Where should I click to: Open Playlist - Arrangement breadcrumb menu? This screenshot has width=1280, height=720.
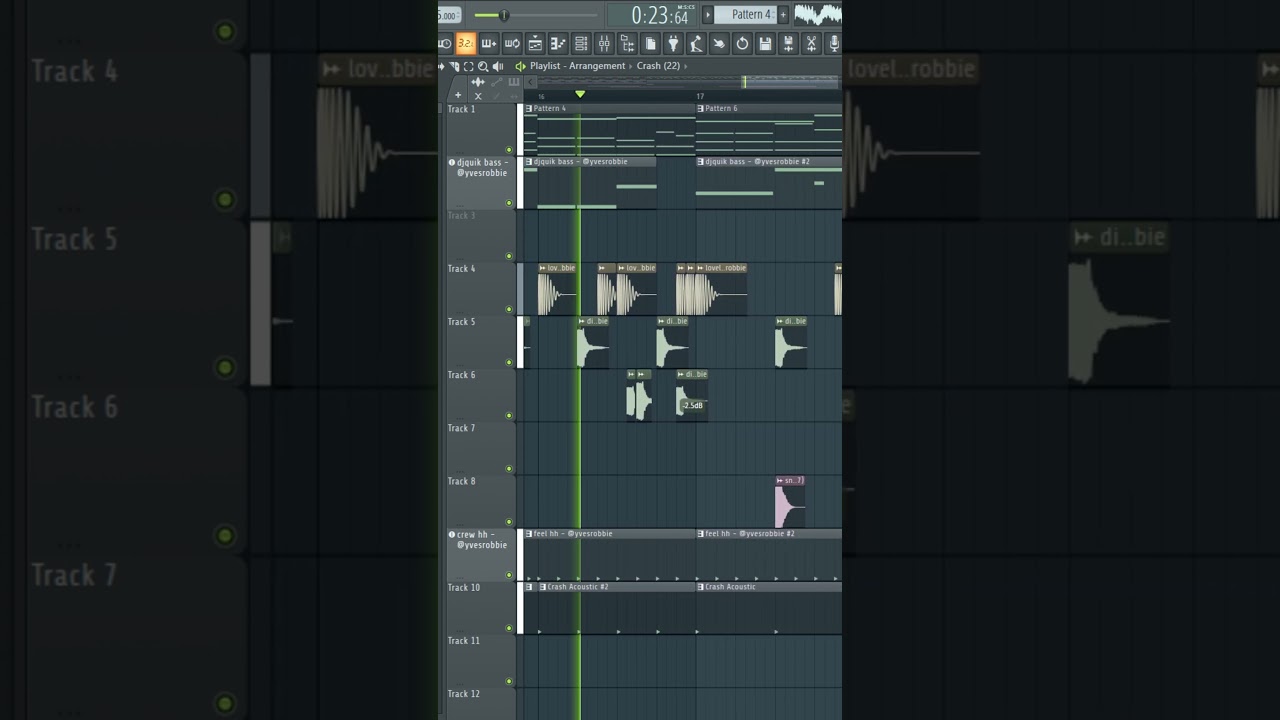tap(577, 66)
